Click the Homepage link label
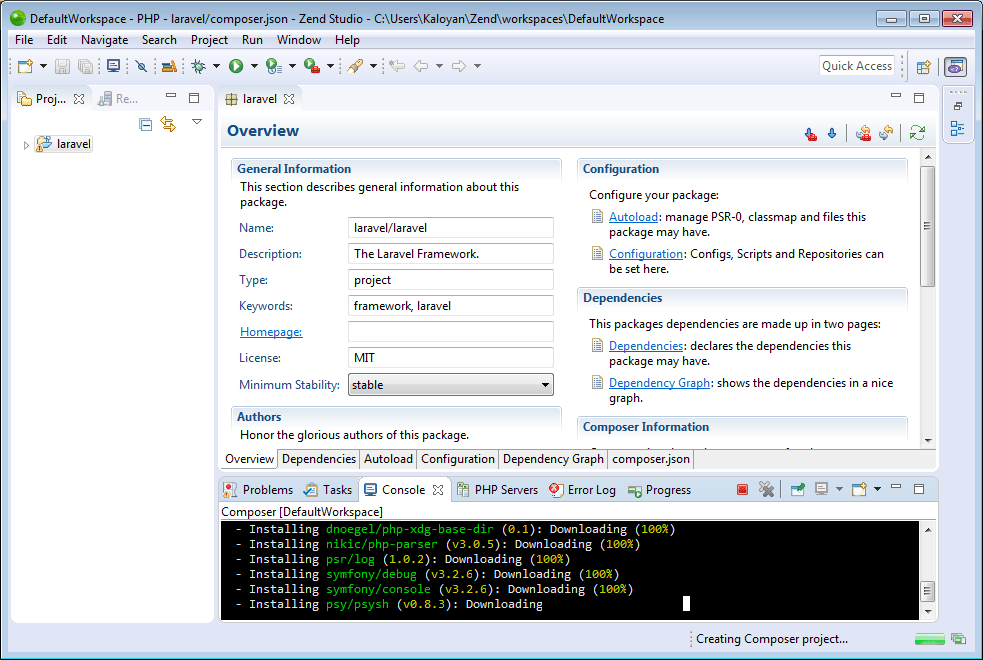The height and width of the screenshot is (660, 983). click(x=270, y=331)
